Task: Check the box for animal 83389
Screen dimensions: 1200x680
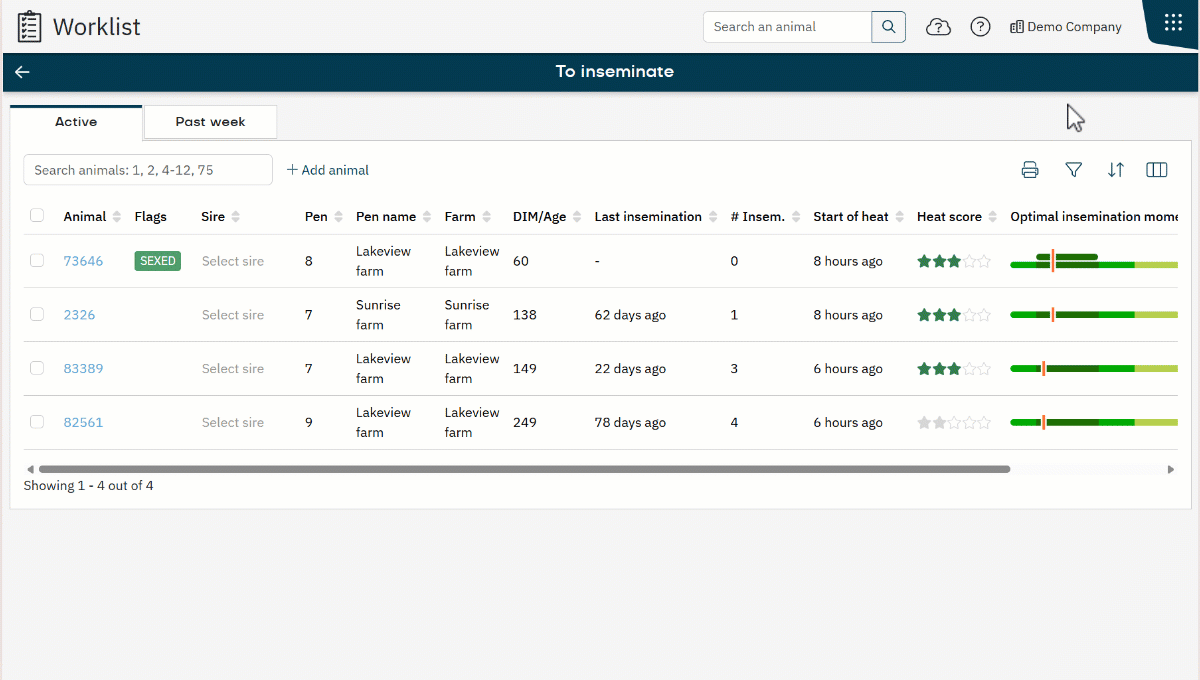Action: (x=37, y=368)
